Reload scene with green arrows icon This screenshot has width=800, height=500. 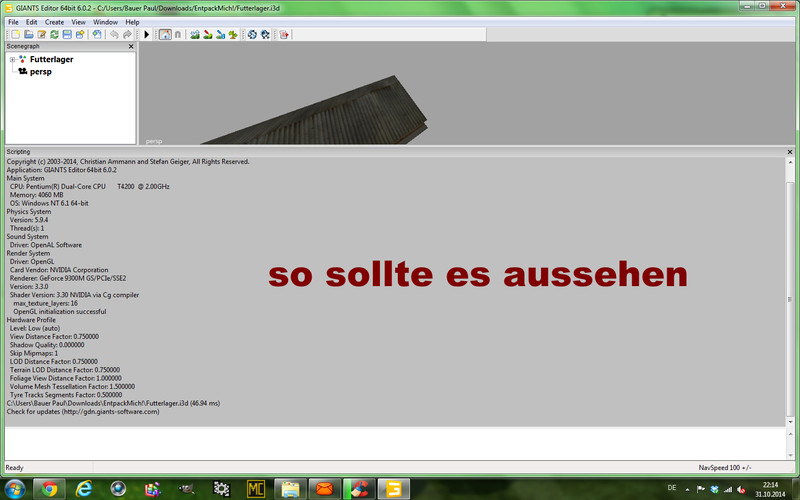[54, 34]
